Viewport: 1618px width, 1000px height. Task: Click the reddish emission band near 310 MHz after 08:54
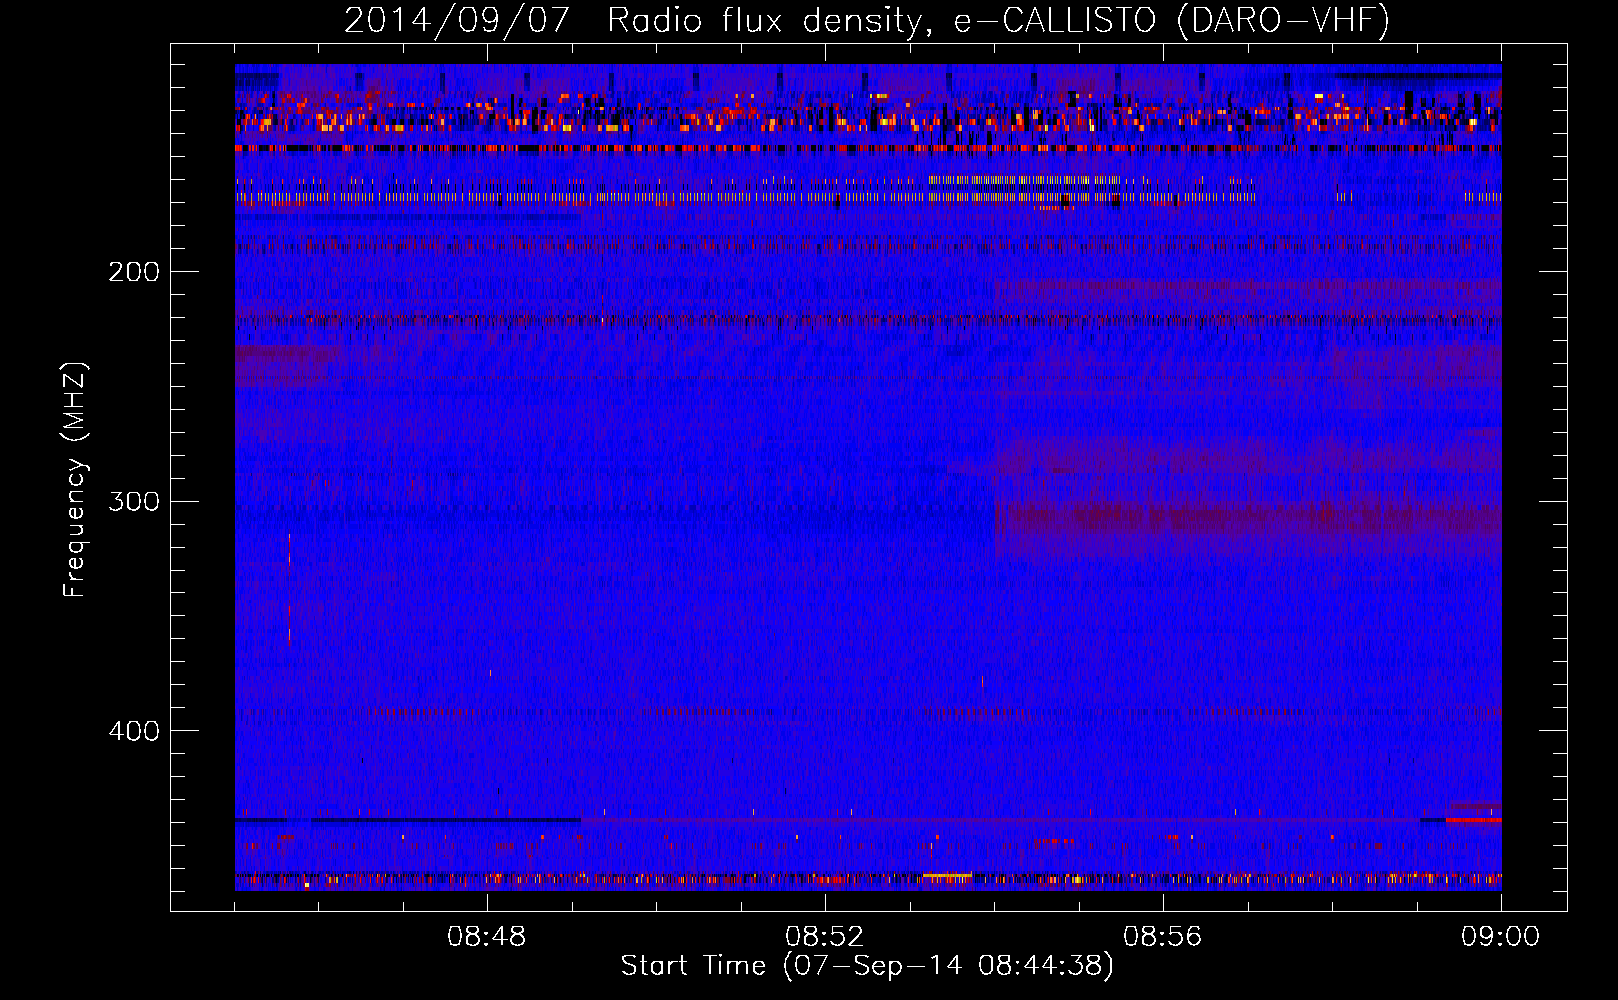[1248, 518]
